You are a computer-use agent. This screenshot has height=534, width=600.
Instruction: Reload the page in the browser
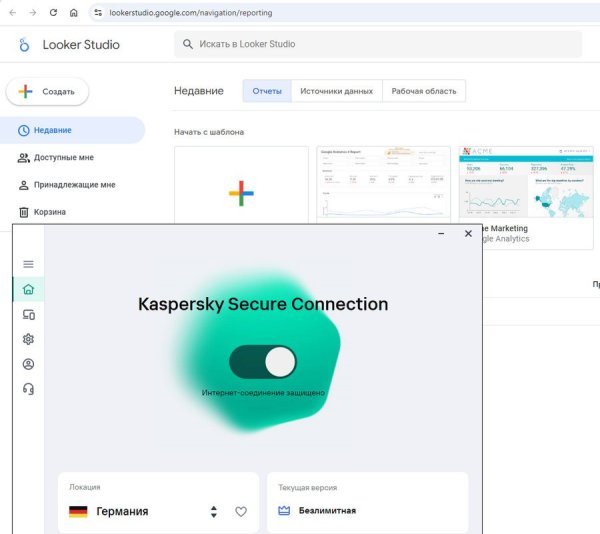[54, 13]
